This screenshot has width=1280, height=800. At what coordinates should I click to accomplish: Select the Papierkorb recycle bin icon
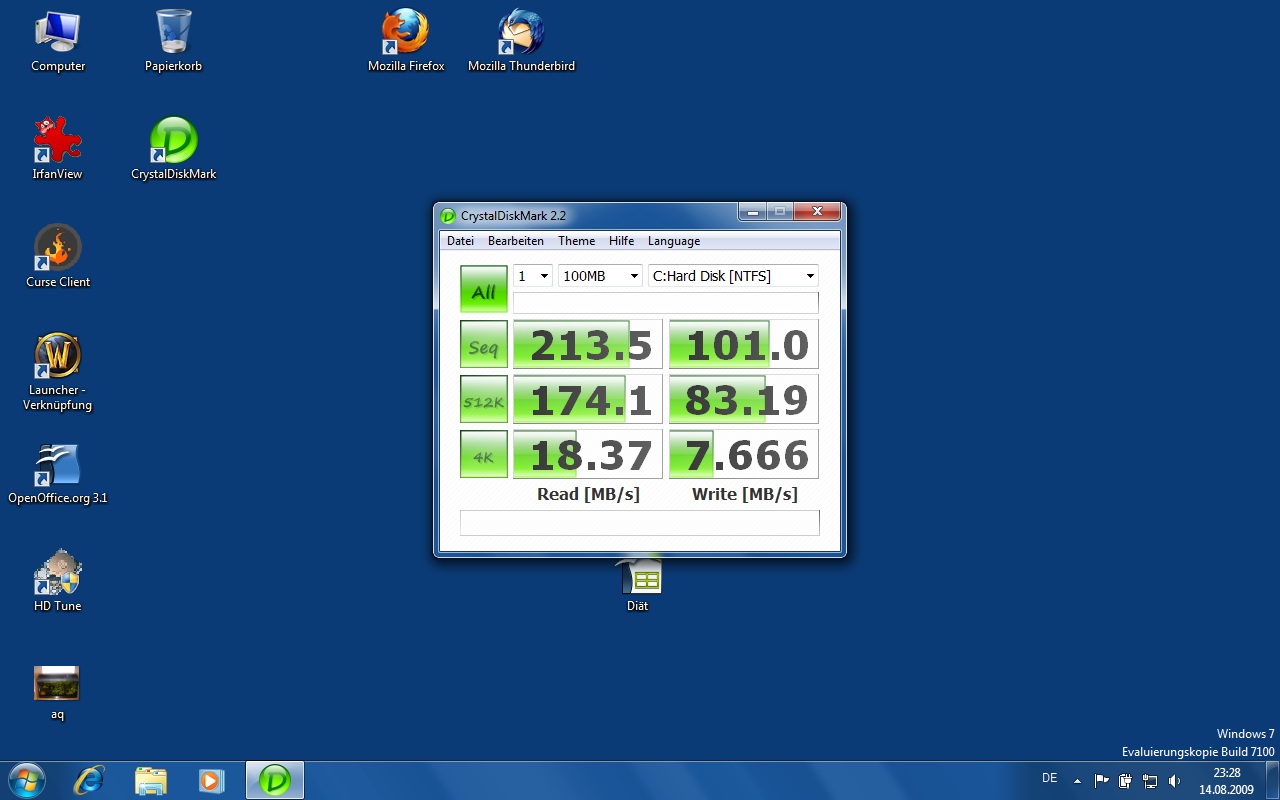point(173,40)
